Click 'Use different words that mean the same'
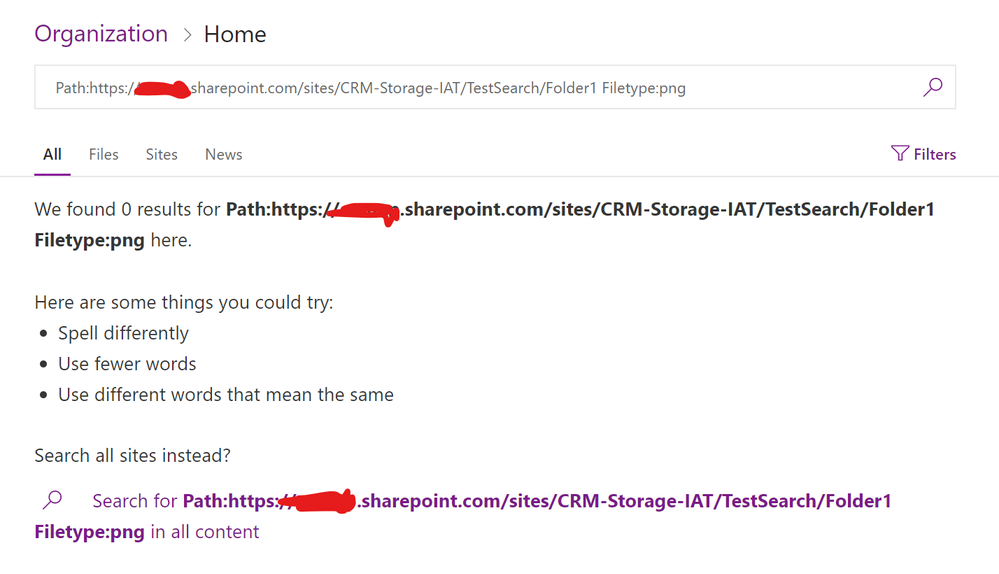999x574 pixels. point(226,394)
